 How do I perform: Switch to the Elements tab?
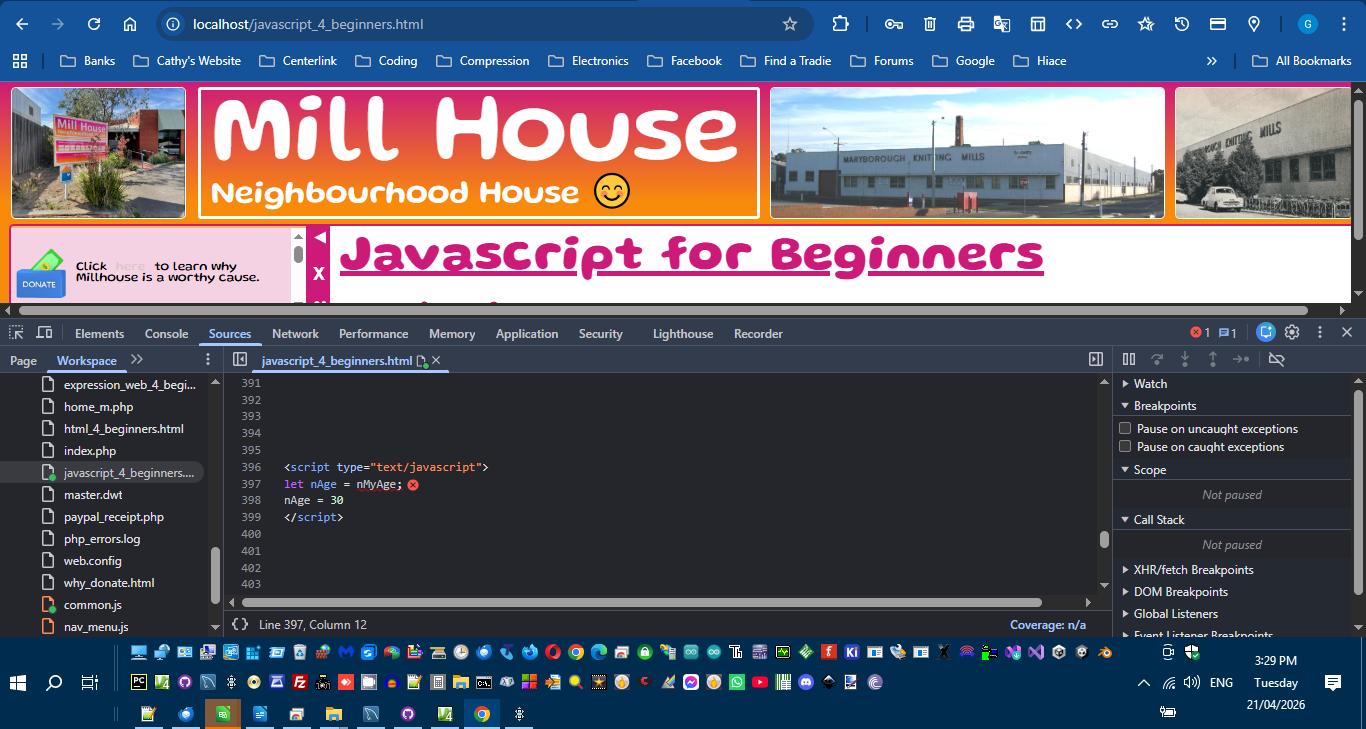click(99, 334)
